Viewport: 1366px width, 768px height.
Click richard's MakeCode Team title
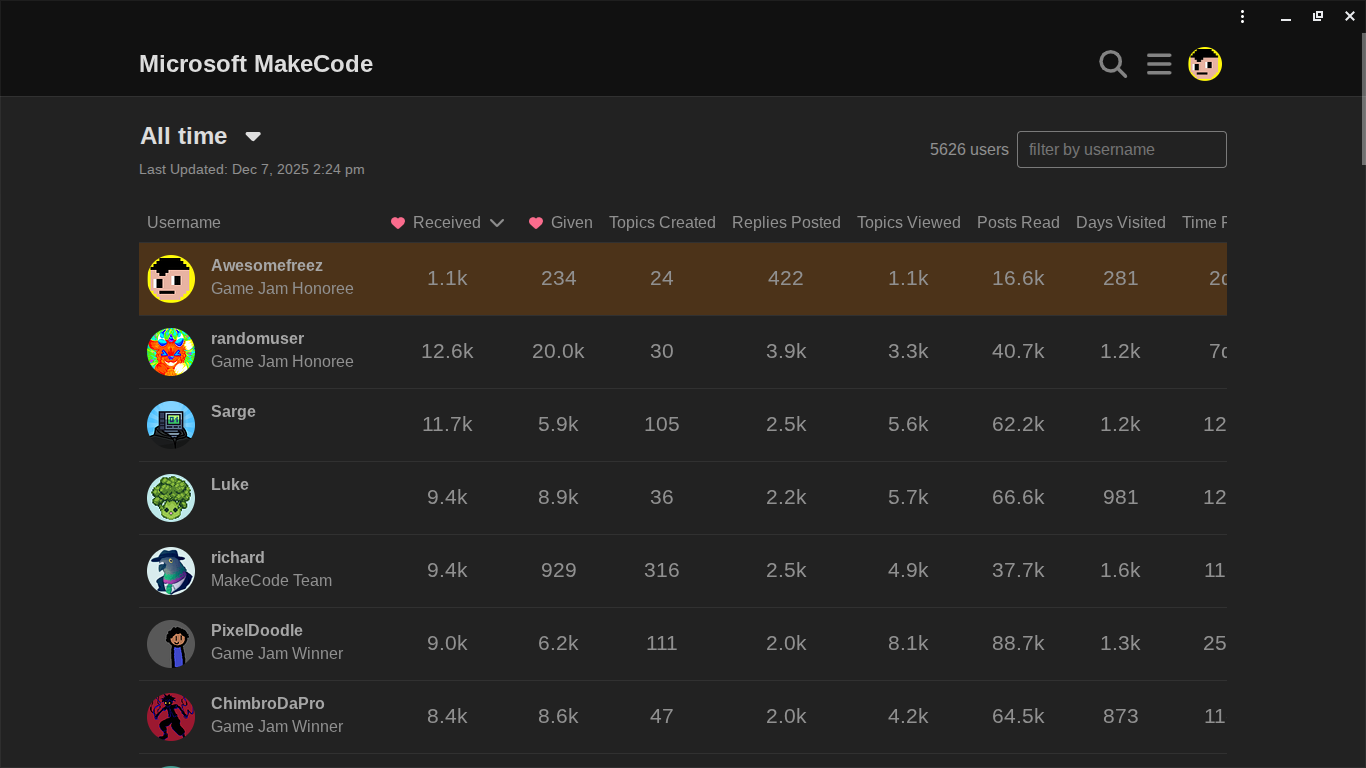pos(271,581)
